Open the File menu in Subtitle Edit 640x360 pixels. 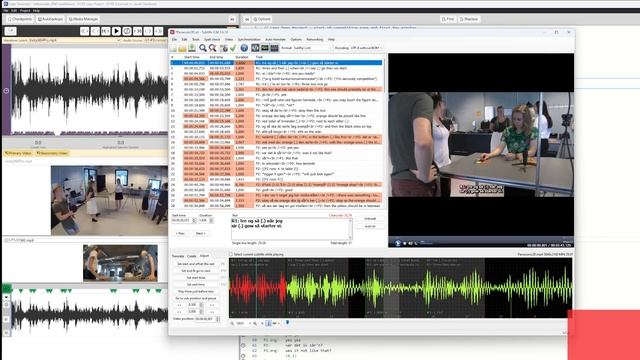click(x=174, y=40)
